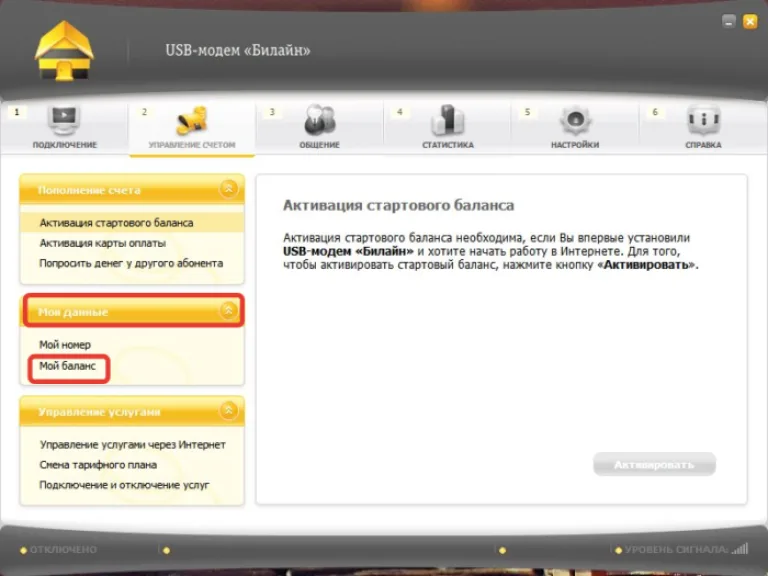
Task: Open Попросить денег у другого абонента
Action: point(131,263)
